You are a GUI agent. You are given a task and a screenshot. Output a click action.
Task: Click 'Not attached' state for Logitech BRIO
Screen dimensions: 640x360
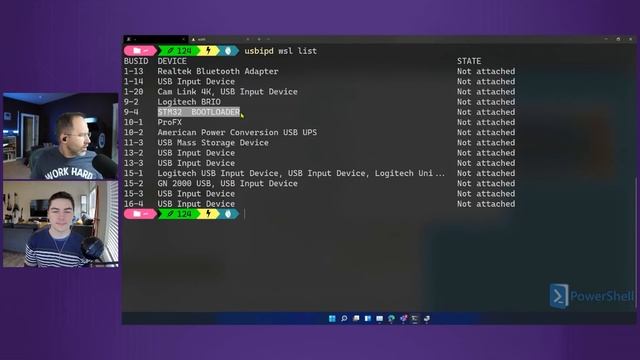[x=486, y=102]
